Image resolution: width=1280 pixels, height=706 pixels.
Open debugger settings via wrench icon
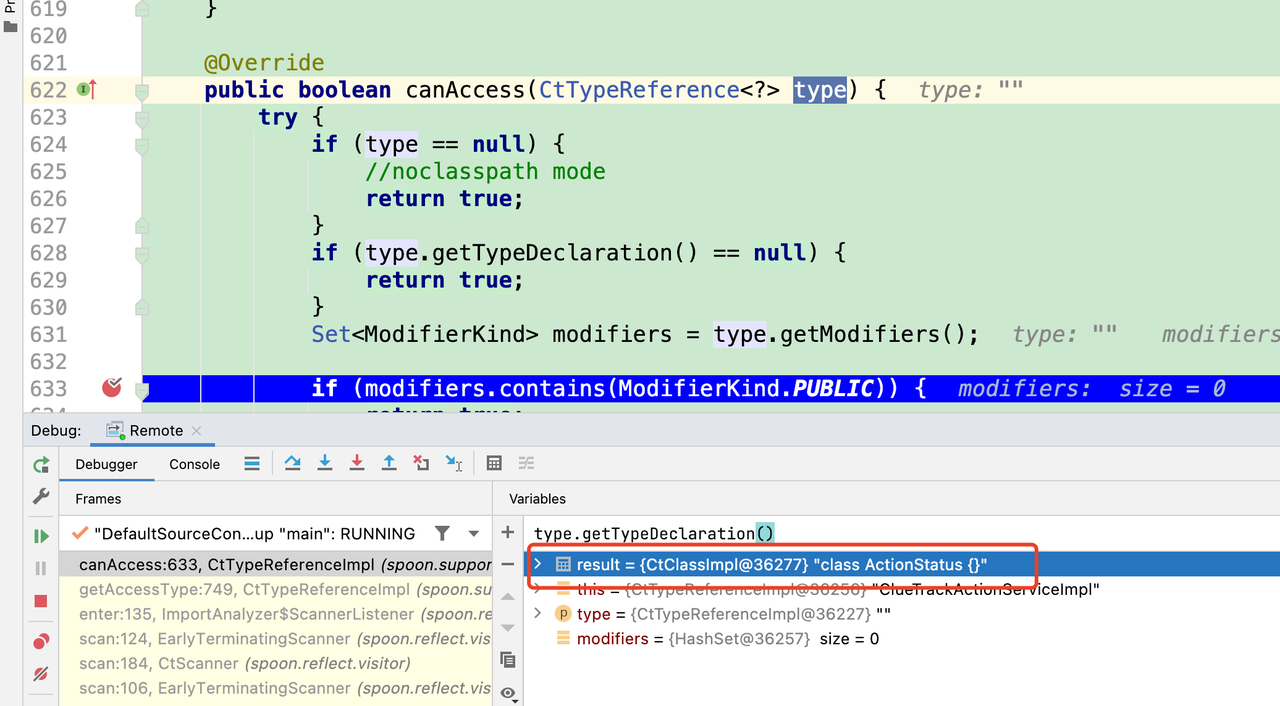point(41,496)
